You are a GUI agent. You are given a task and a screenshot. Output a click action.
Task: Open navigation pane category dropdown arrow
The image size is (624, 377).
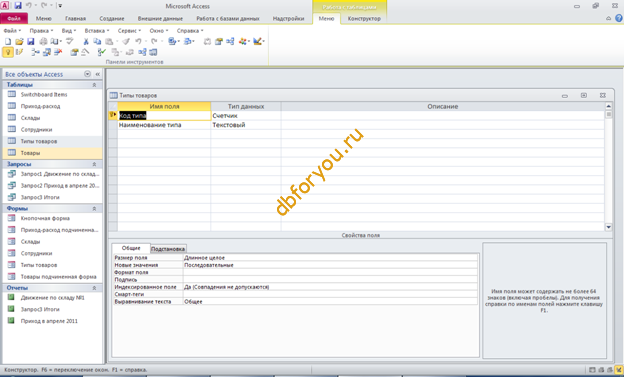pos(88,74)
